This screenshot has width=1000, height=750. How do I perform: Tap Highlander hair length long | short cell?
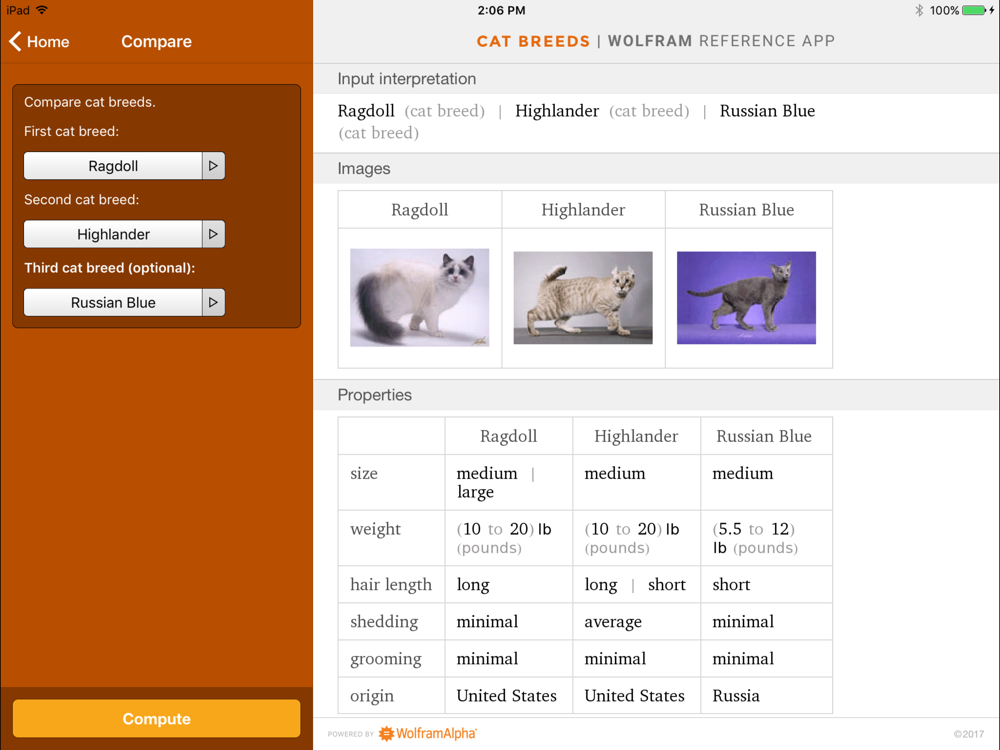point(636,584)
